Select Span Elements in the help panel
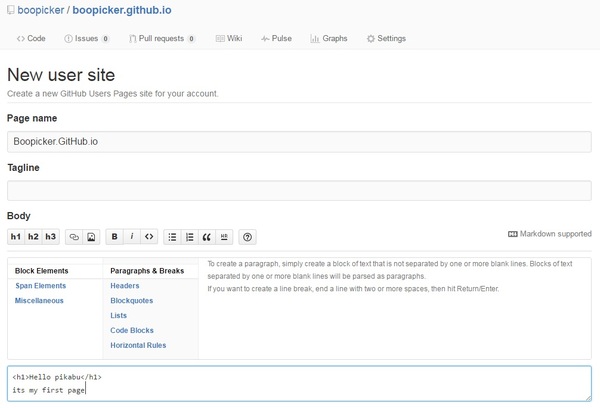This screenshot has width=600, height=408. (41, 285)
